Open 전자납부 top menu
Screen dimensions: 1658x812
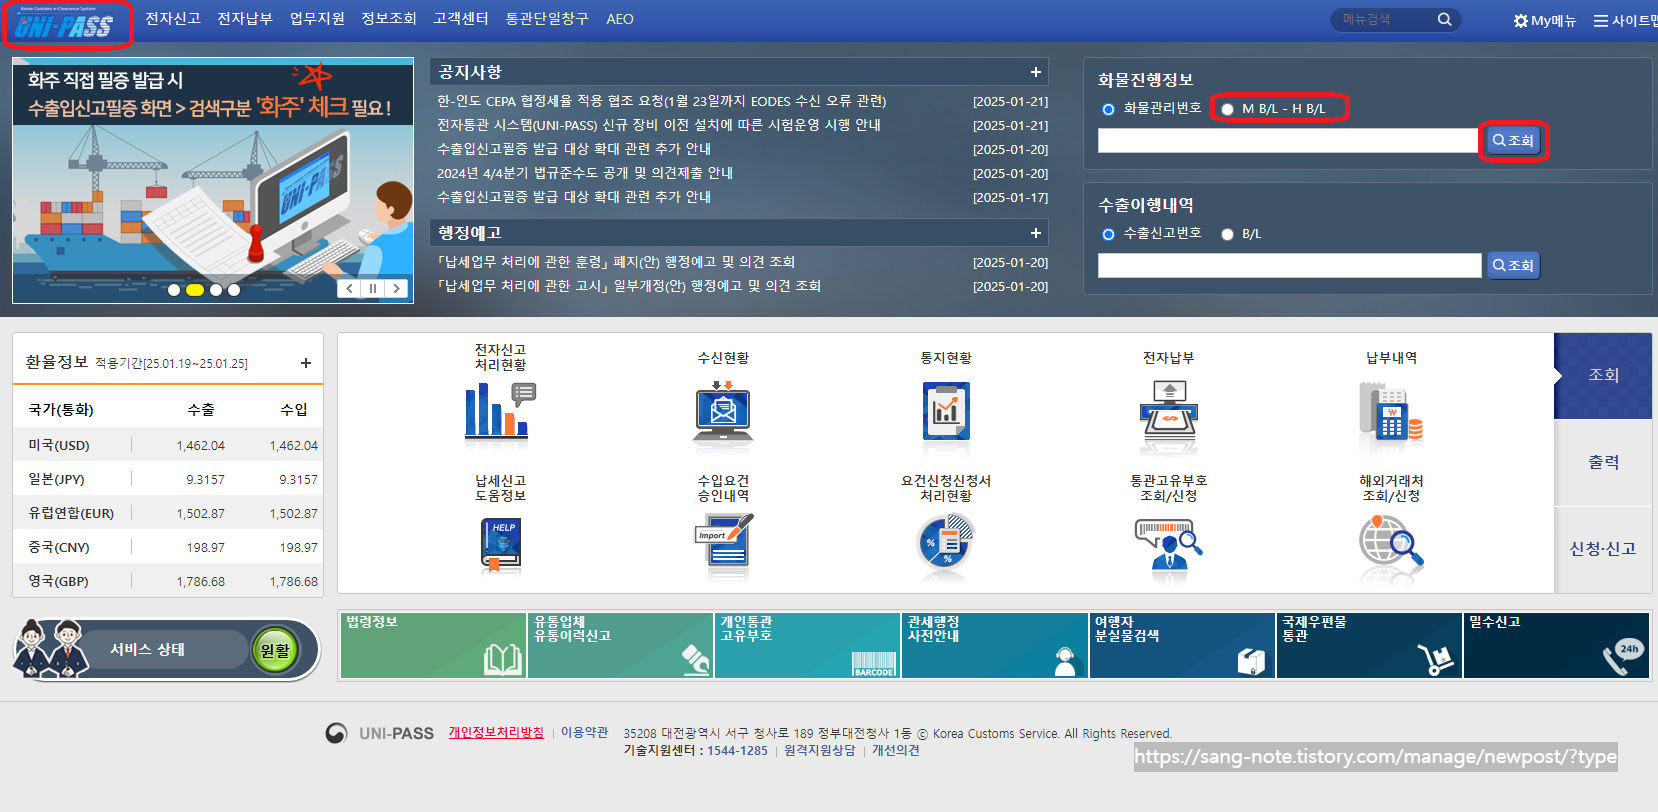(x=245, y=19)
